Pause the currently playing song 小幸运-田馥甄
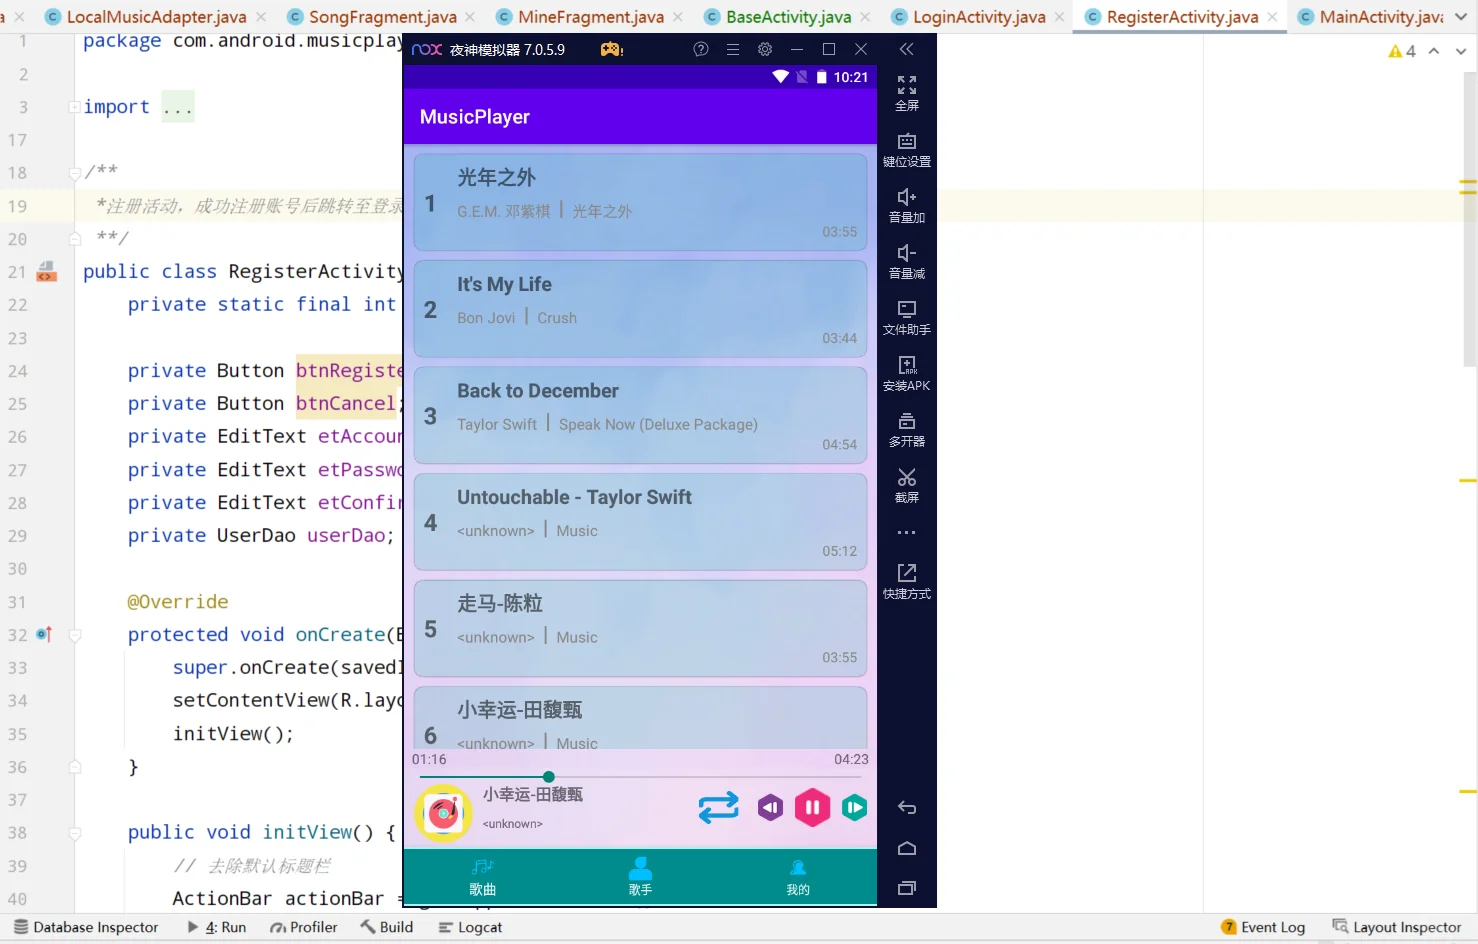 pos(812,807)
